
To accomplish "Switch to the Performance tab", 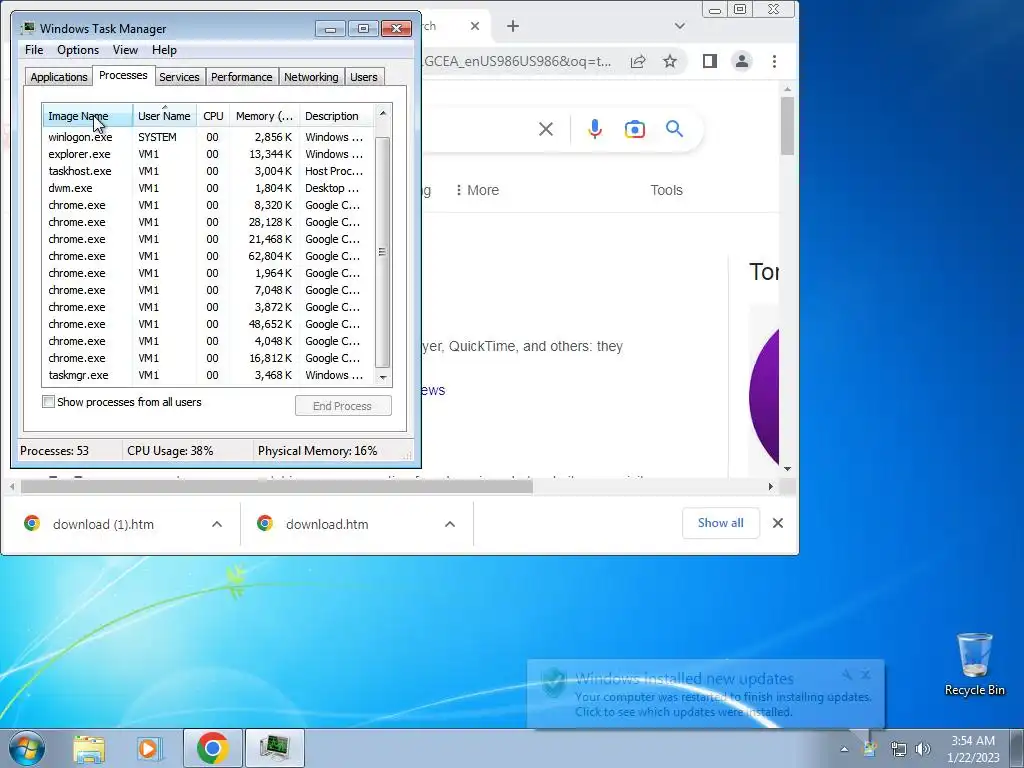I will pos(241,77).
